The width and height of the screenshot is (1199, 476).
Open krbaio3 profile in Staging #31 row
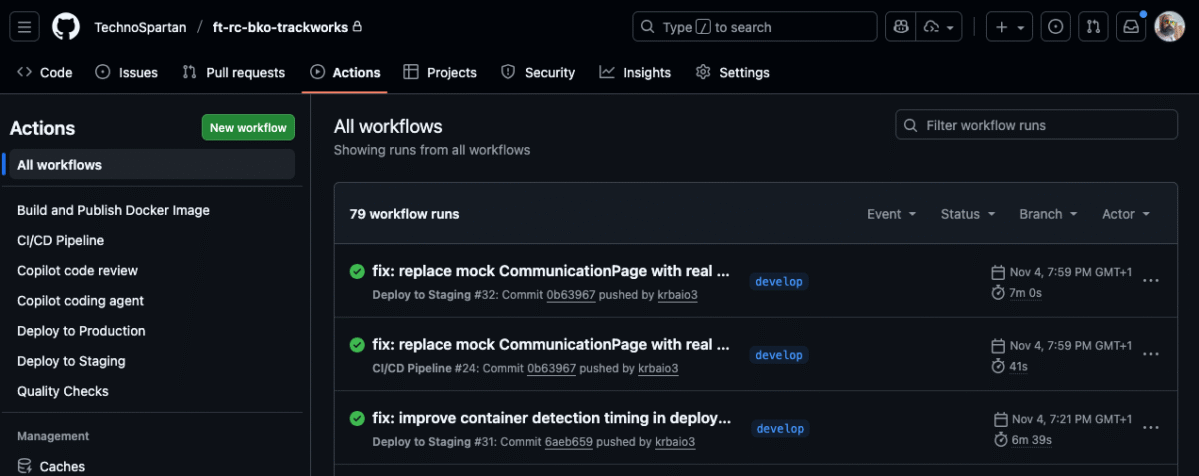pyautogui.click(x=675, y=442)
